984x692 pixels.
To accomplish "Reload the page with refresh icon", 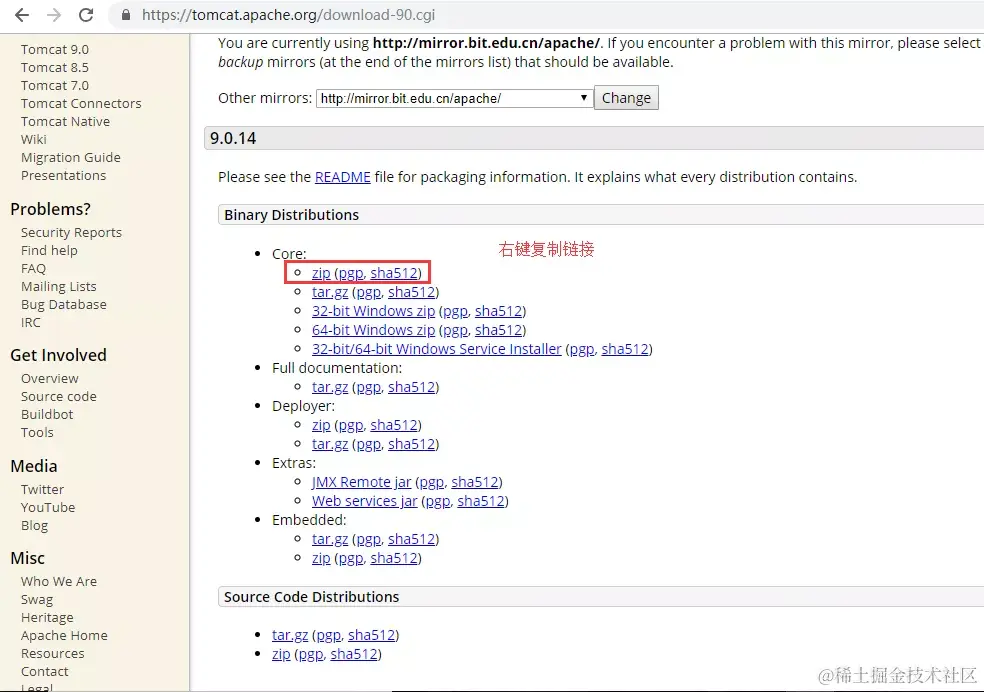I will click(86, 15).
